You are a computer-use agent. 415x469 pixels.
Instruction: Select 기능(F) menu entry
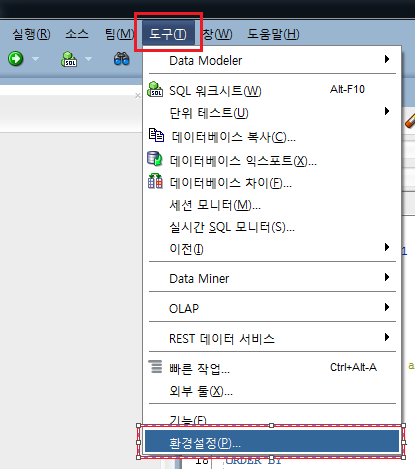click(272, 419)
